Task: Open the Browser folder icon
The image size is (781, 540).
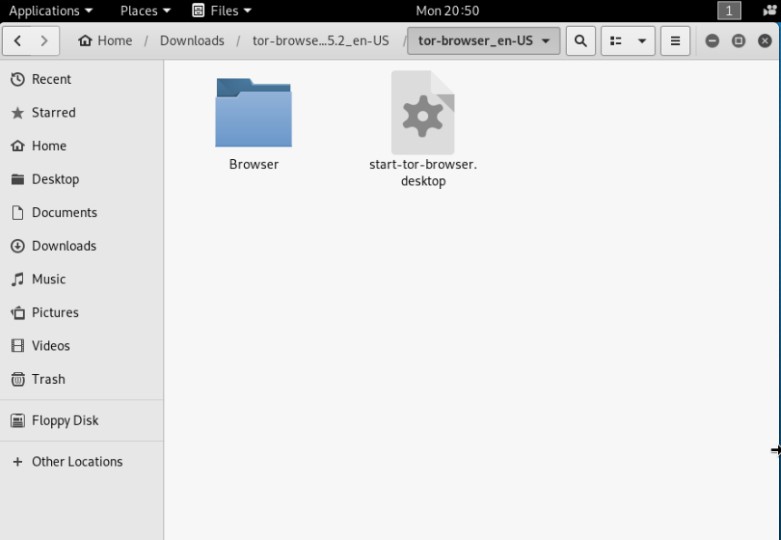Action: coord(254,113)
